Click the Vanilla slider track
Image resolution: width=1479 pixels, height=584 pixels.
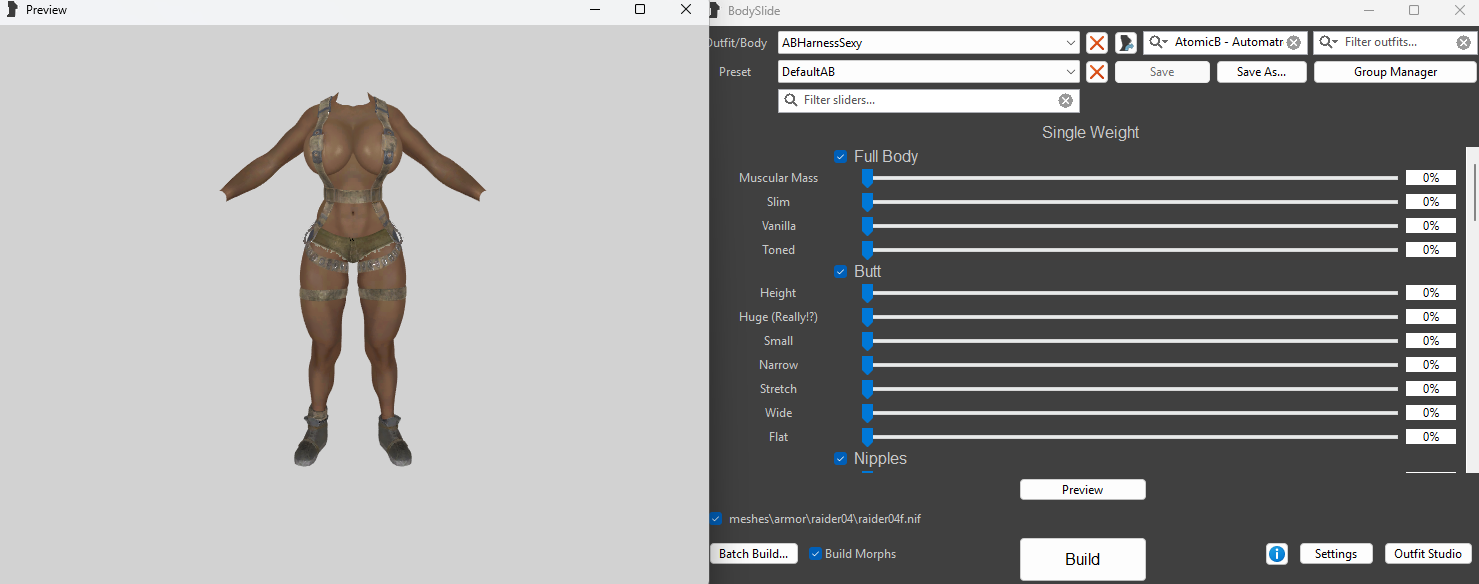click(1130, 226)
